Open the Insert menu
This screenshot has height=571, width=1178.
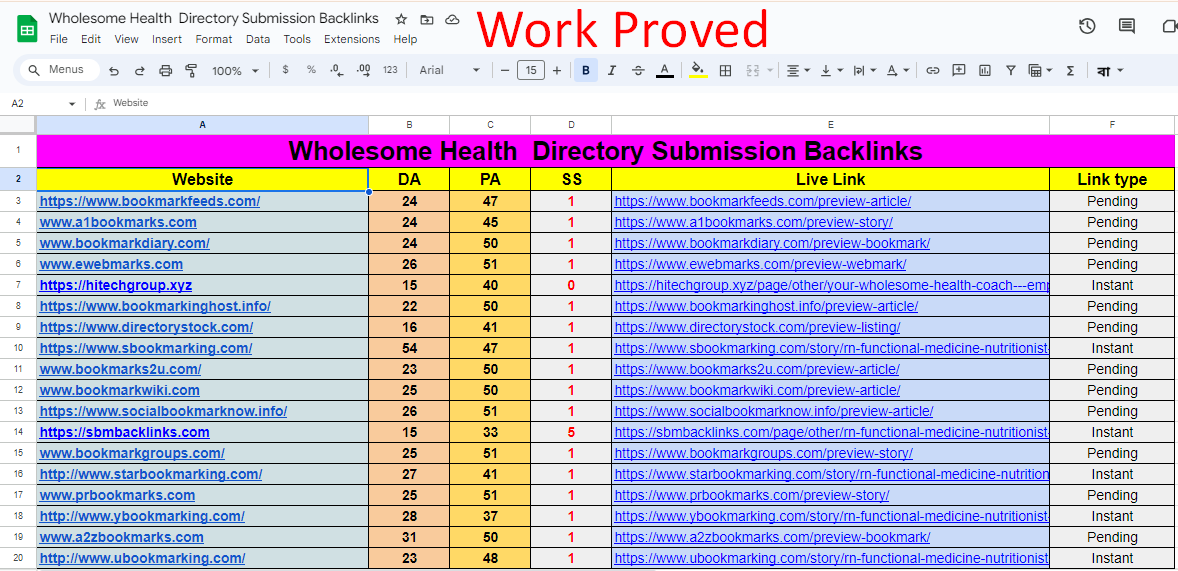point(167,39)
